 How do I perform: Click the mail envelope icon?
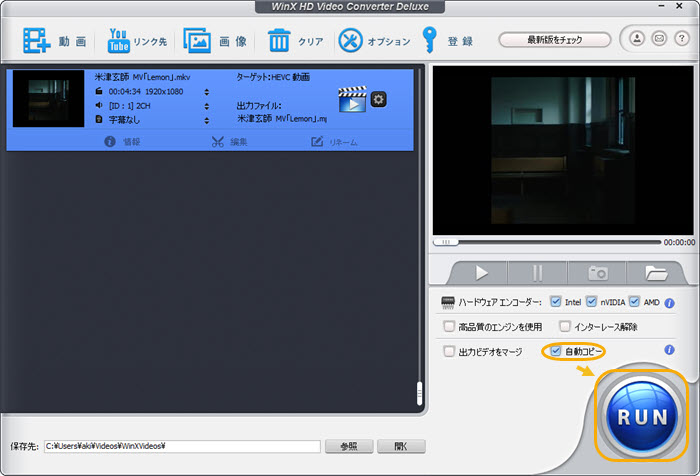point(659,38)
